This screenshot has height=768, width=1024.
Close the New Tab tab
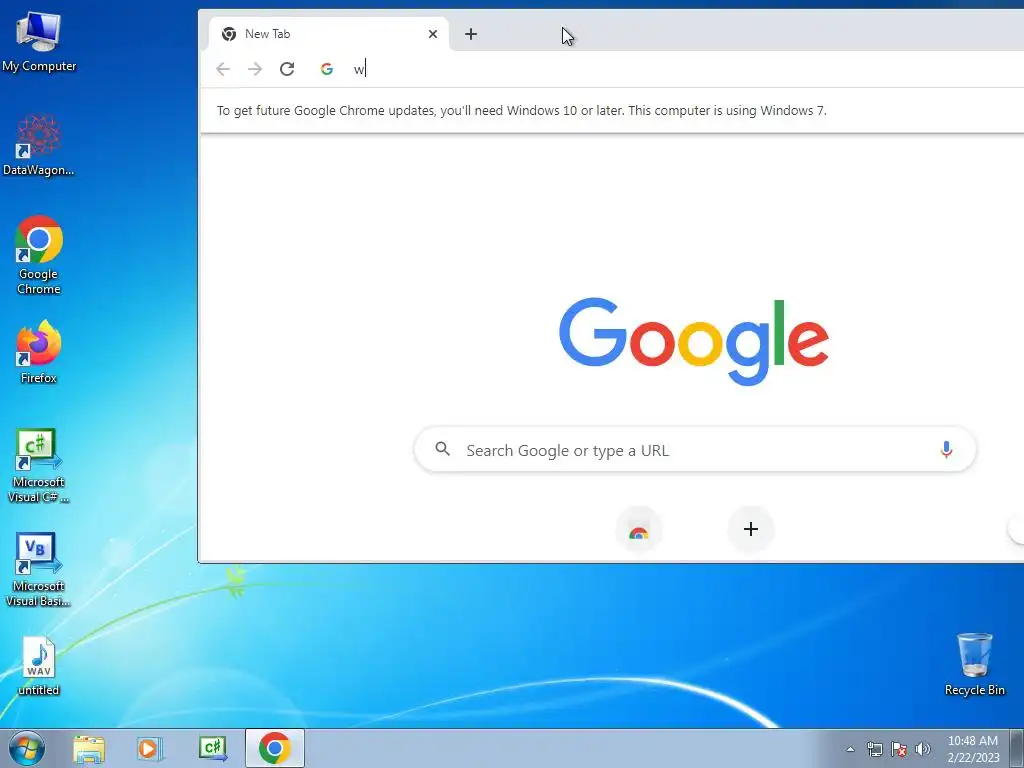[x=432, y=34]
